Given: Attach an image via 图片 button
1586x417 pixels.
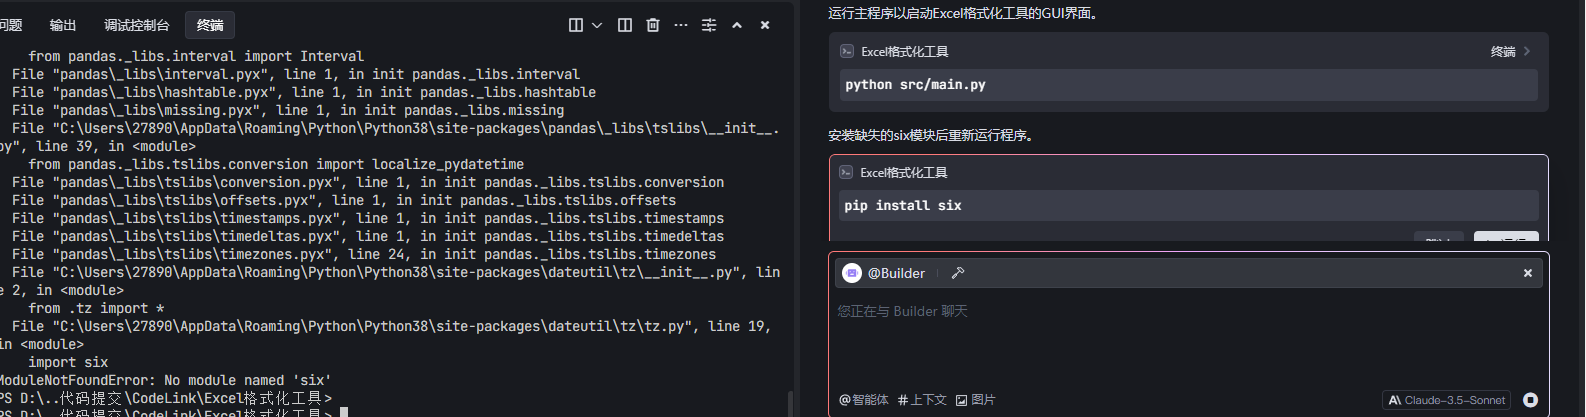Looking at the screenshot, I should pos(975,400).
